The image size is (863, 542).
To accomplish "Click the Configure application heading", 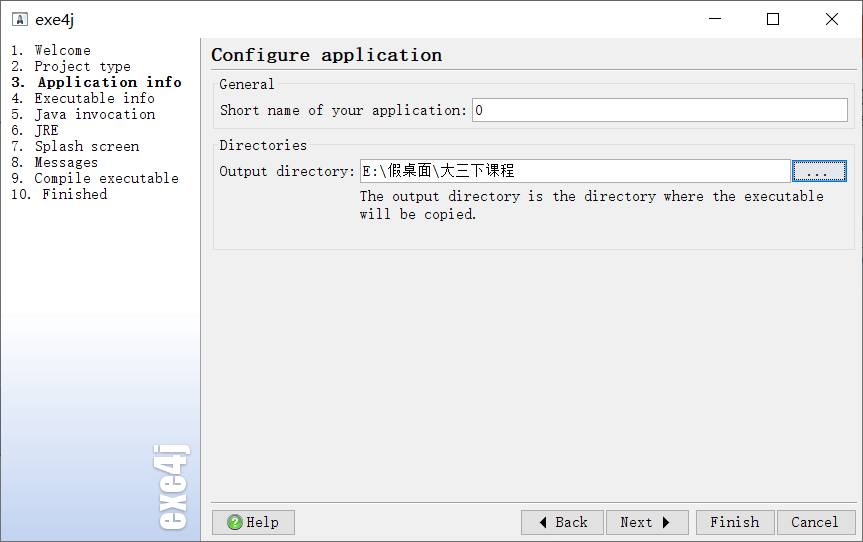I will (326, 55).
